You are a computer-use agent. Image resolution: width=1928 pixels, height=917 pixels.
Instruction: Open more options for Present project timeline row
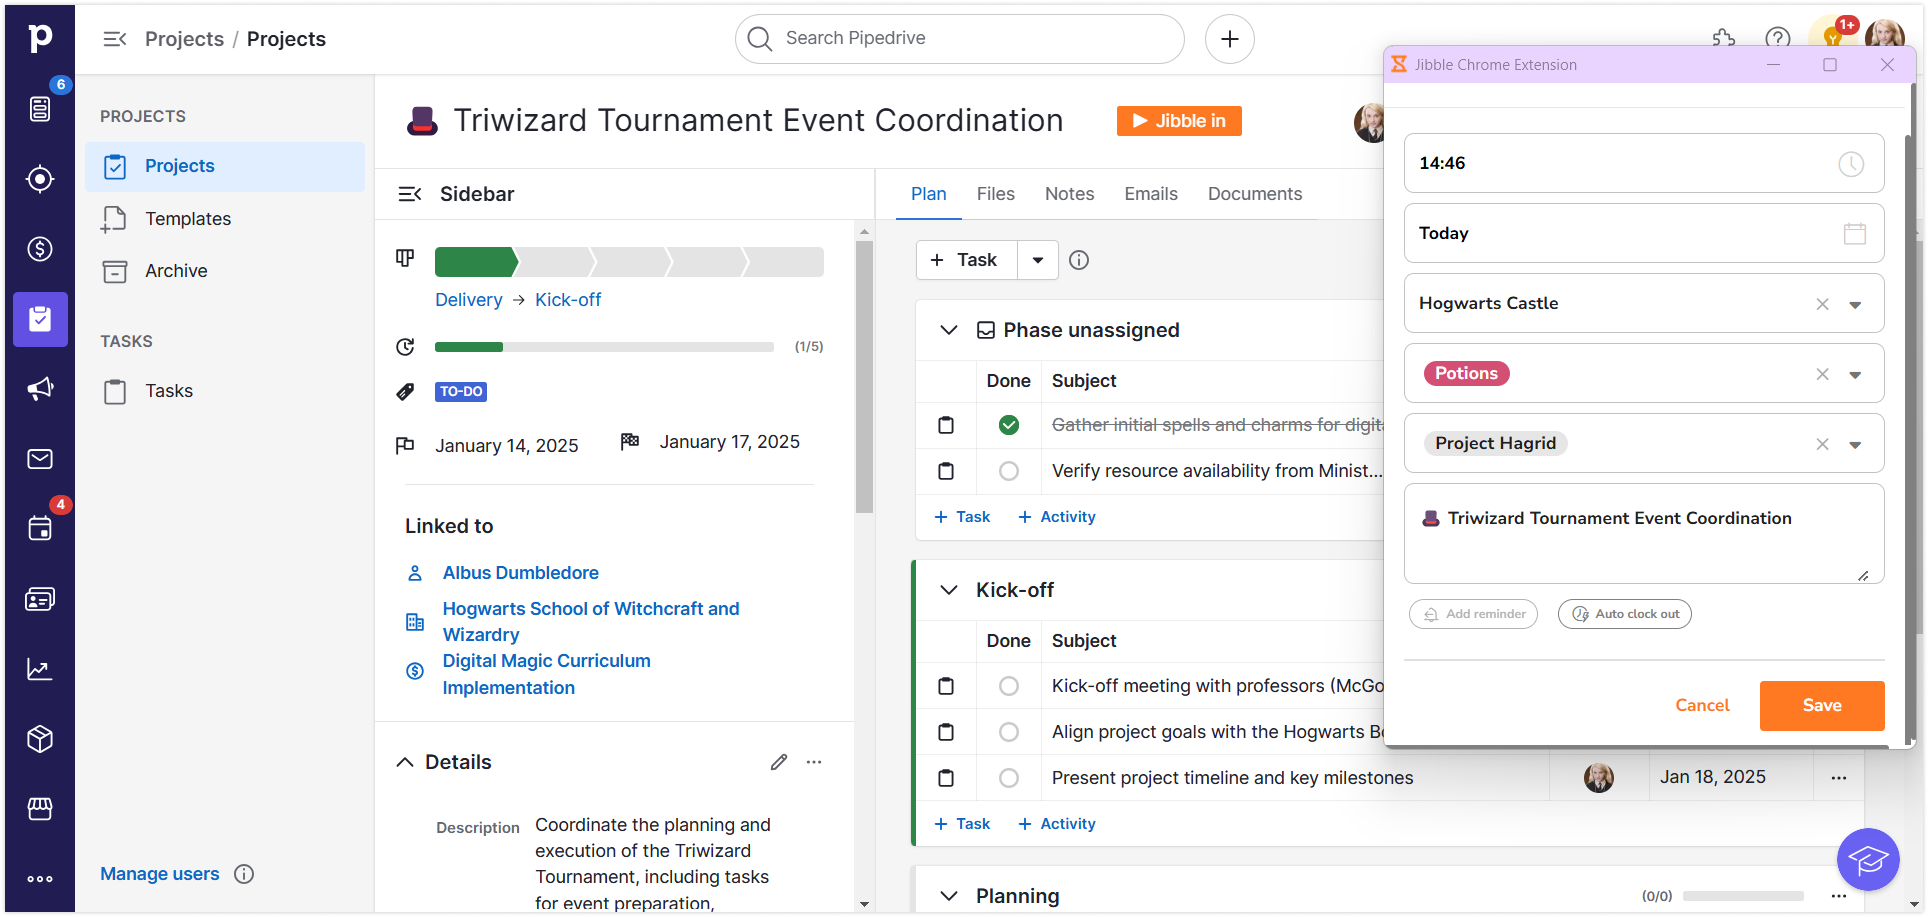coord(1838,778)
